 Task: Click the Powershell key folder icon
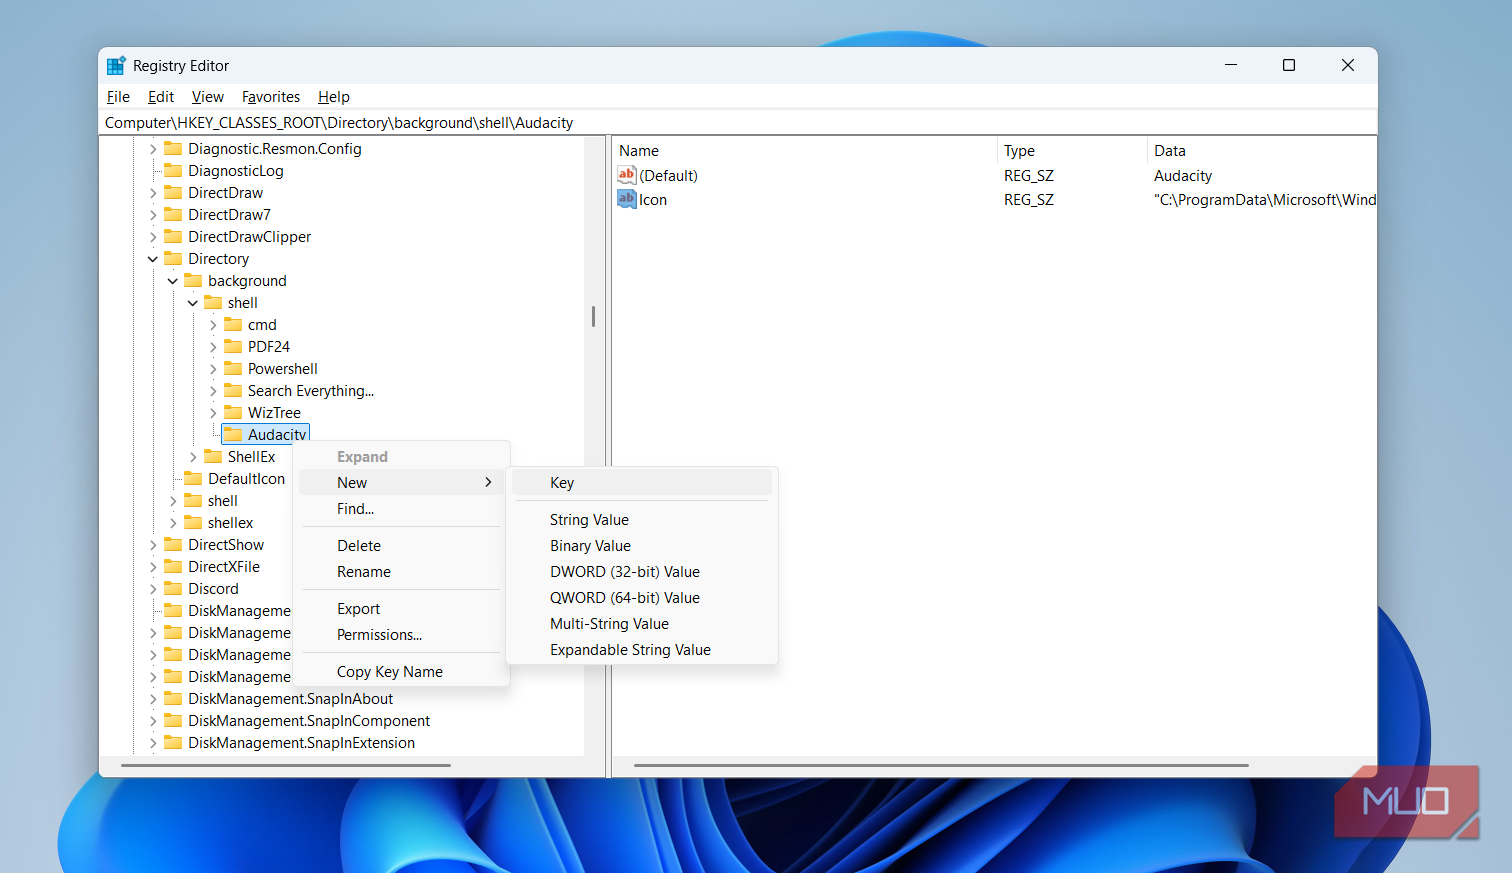pyautogui.click(x=233, y=368)
